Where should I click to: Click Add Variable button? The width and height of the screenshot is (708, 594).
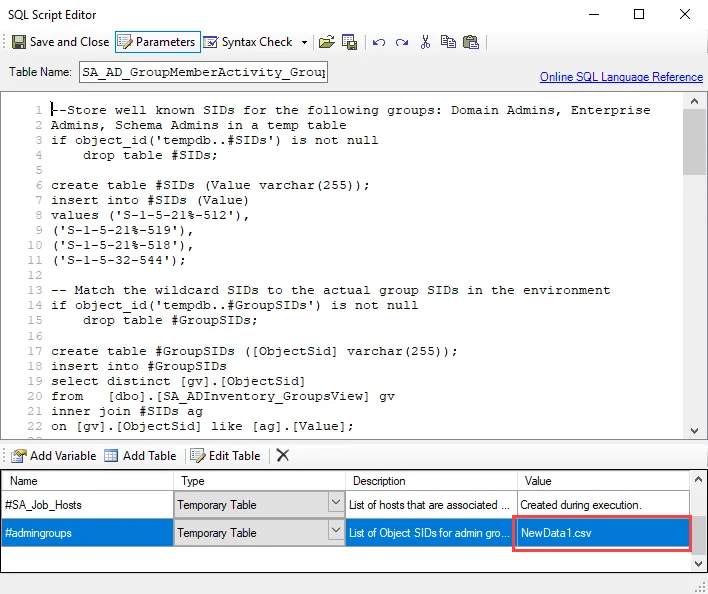click(54, 456)
